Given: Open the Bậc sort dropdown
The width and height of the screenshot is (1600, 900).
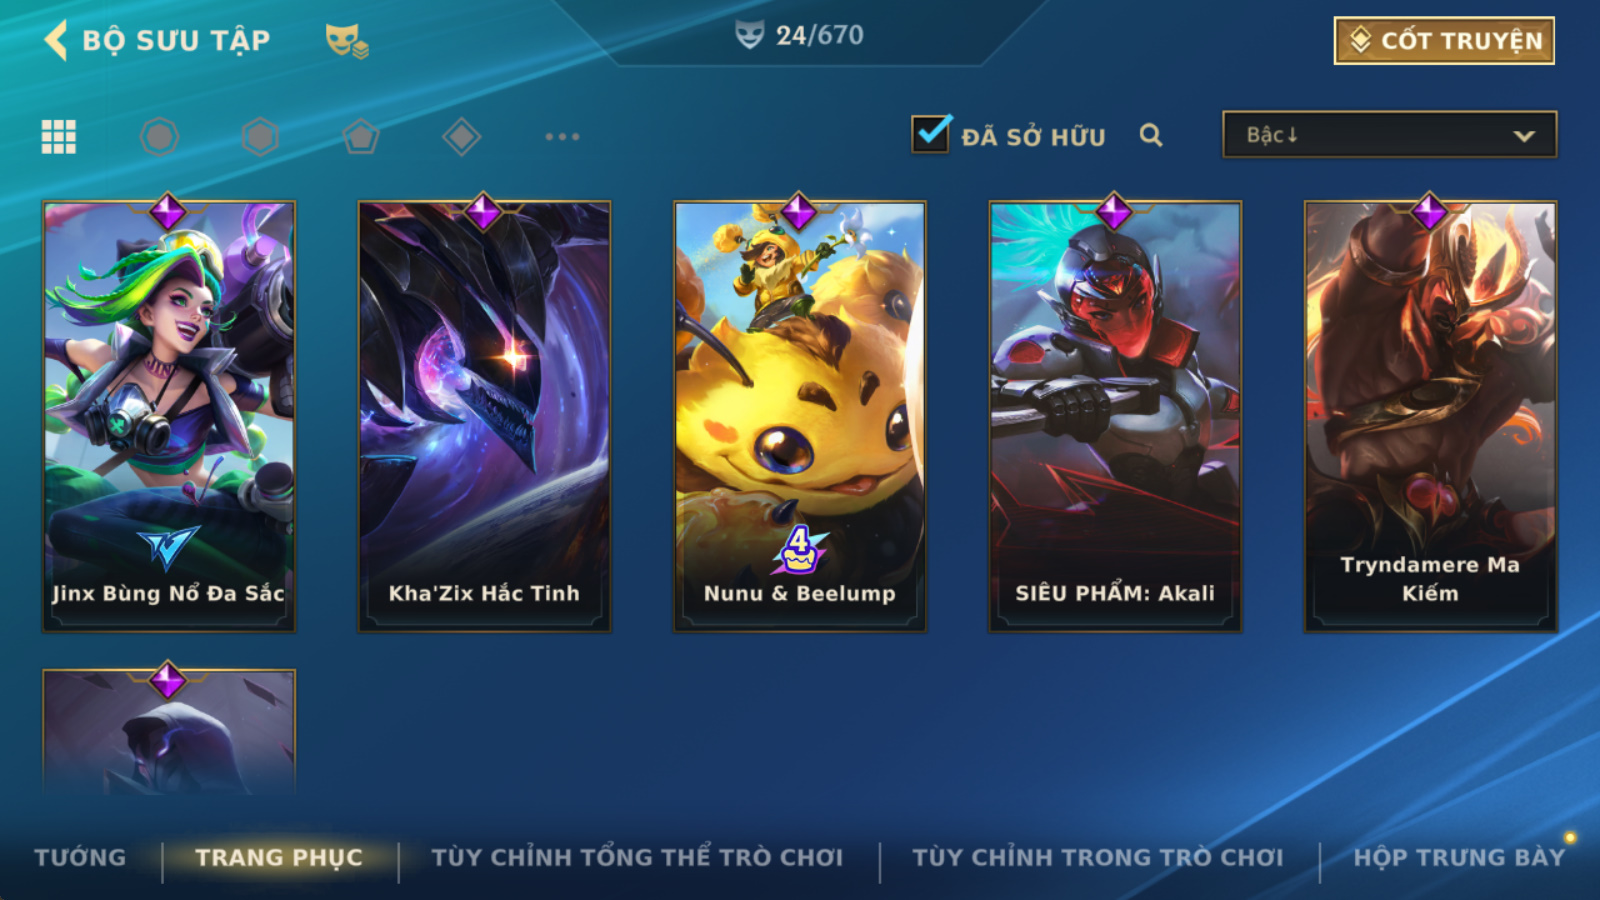Looking at the screenshot, I should pyautogui.click(x=1389, y=135).
